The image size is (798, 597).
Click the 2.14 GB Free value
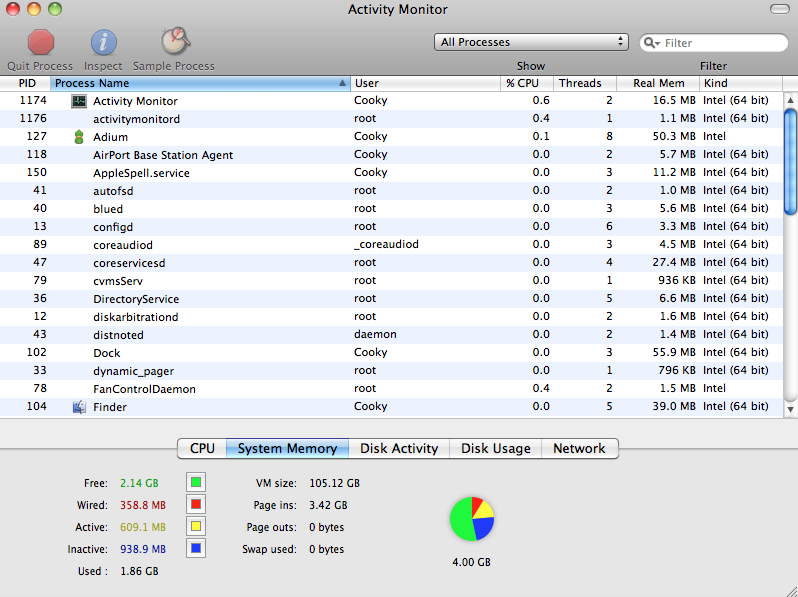(139, 483)
